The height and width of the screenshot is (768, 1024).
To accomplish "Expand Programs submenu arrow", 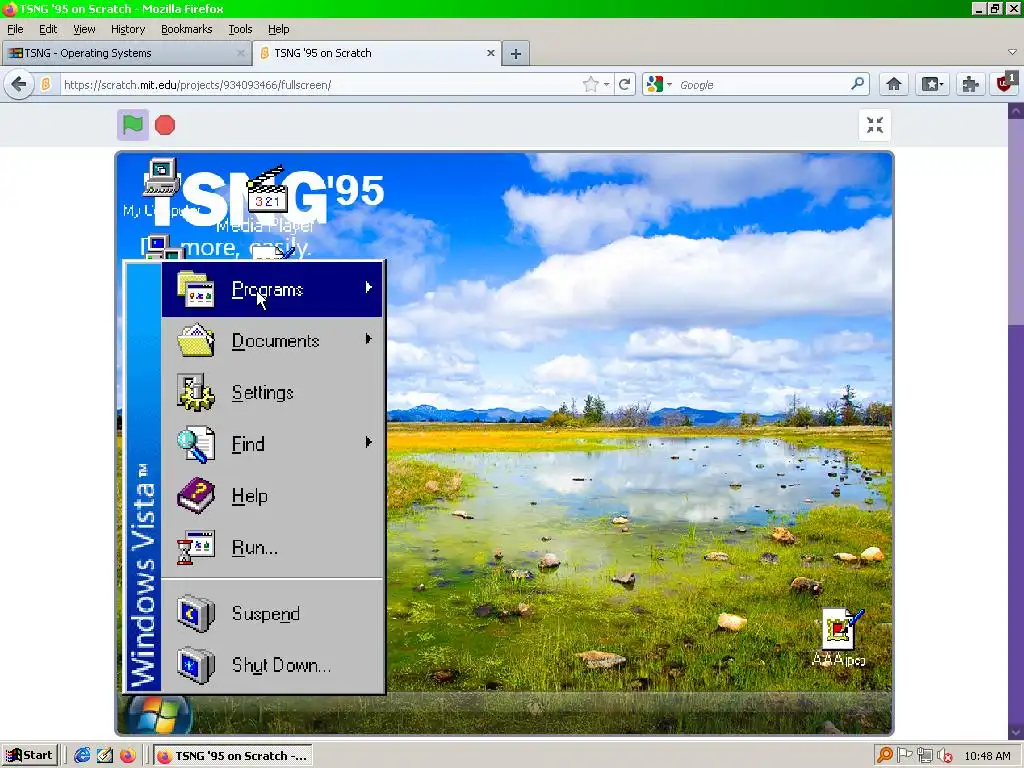I will click(x=369, y=287).
